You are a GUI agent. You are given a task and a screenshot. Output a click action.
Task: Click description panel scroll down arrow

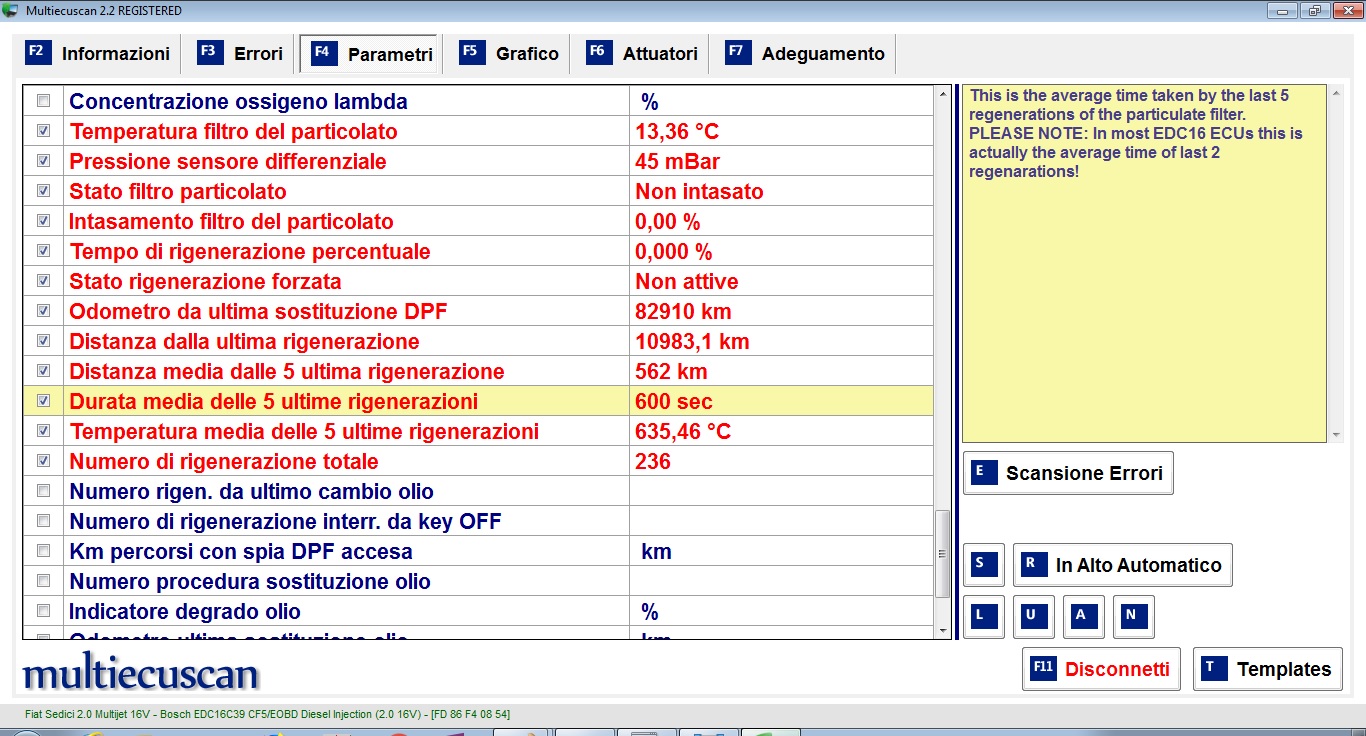tap(1337, 435)
